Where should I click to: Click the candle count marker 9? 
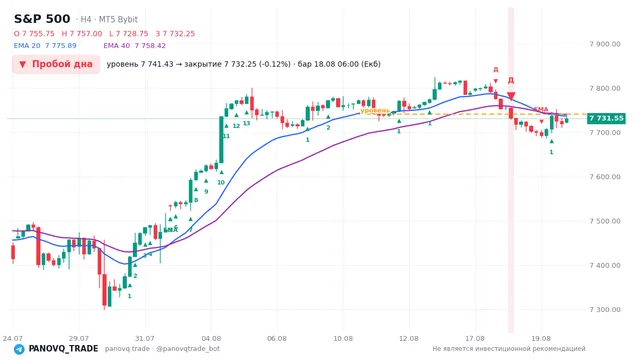(206, 191)
